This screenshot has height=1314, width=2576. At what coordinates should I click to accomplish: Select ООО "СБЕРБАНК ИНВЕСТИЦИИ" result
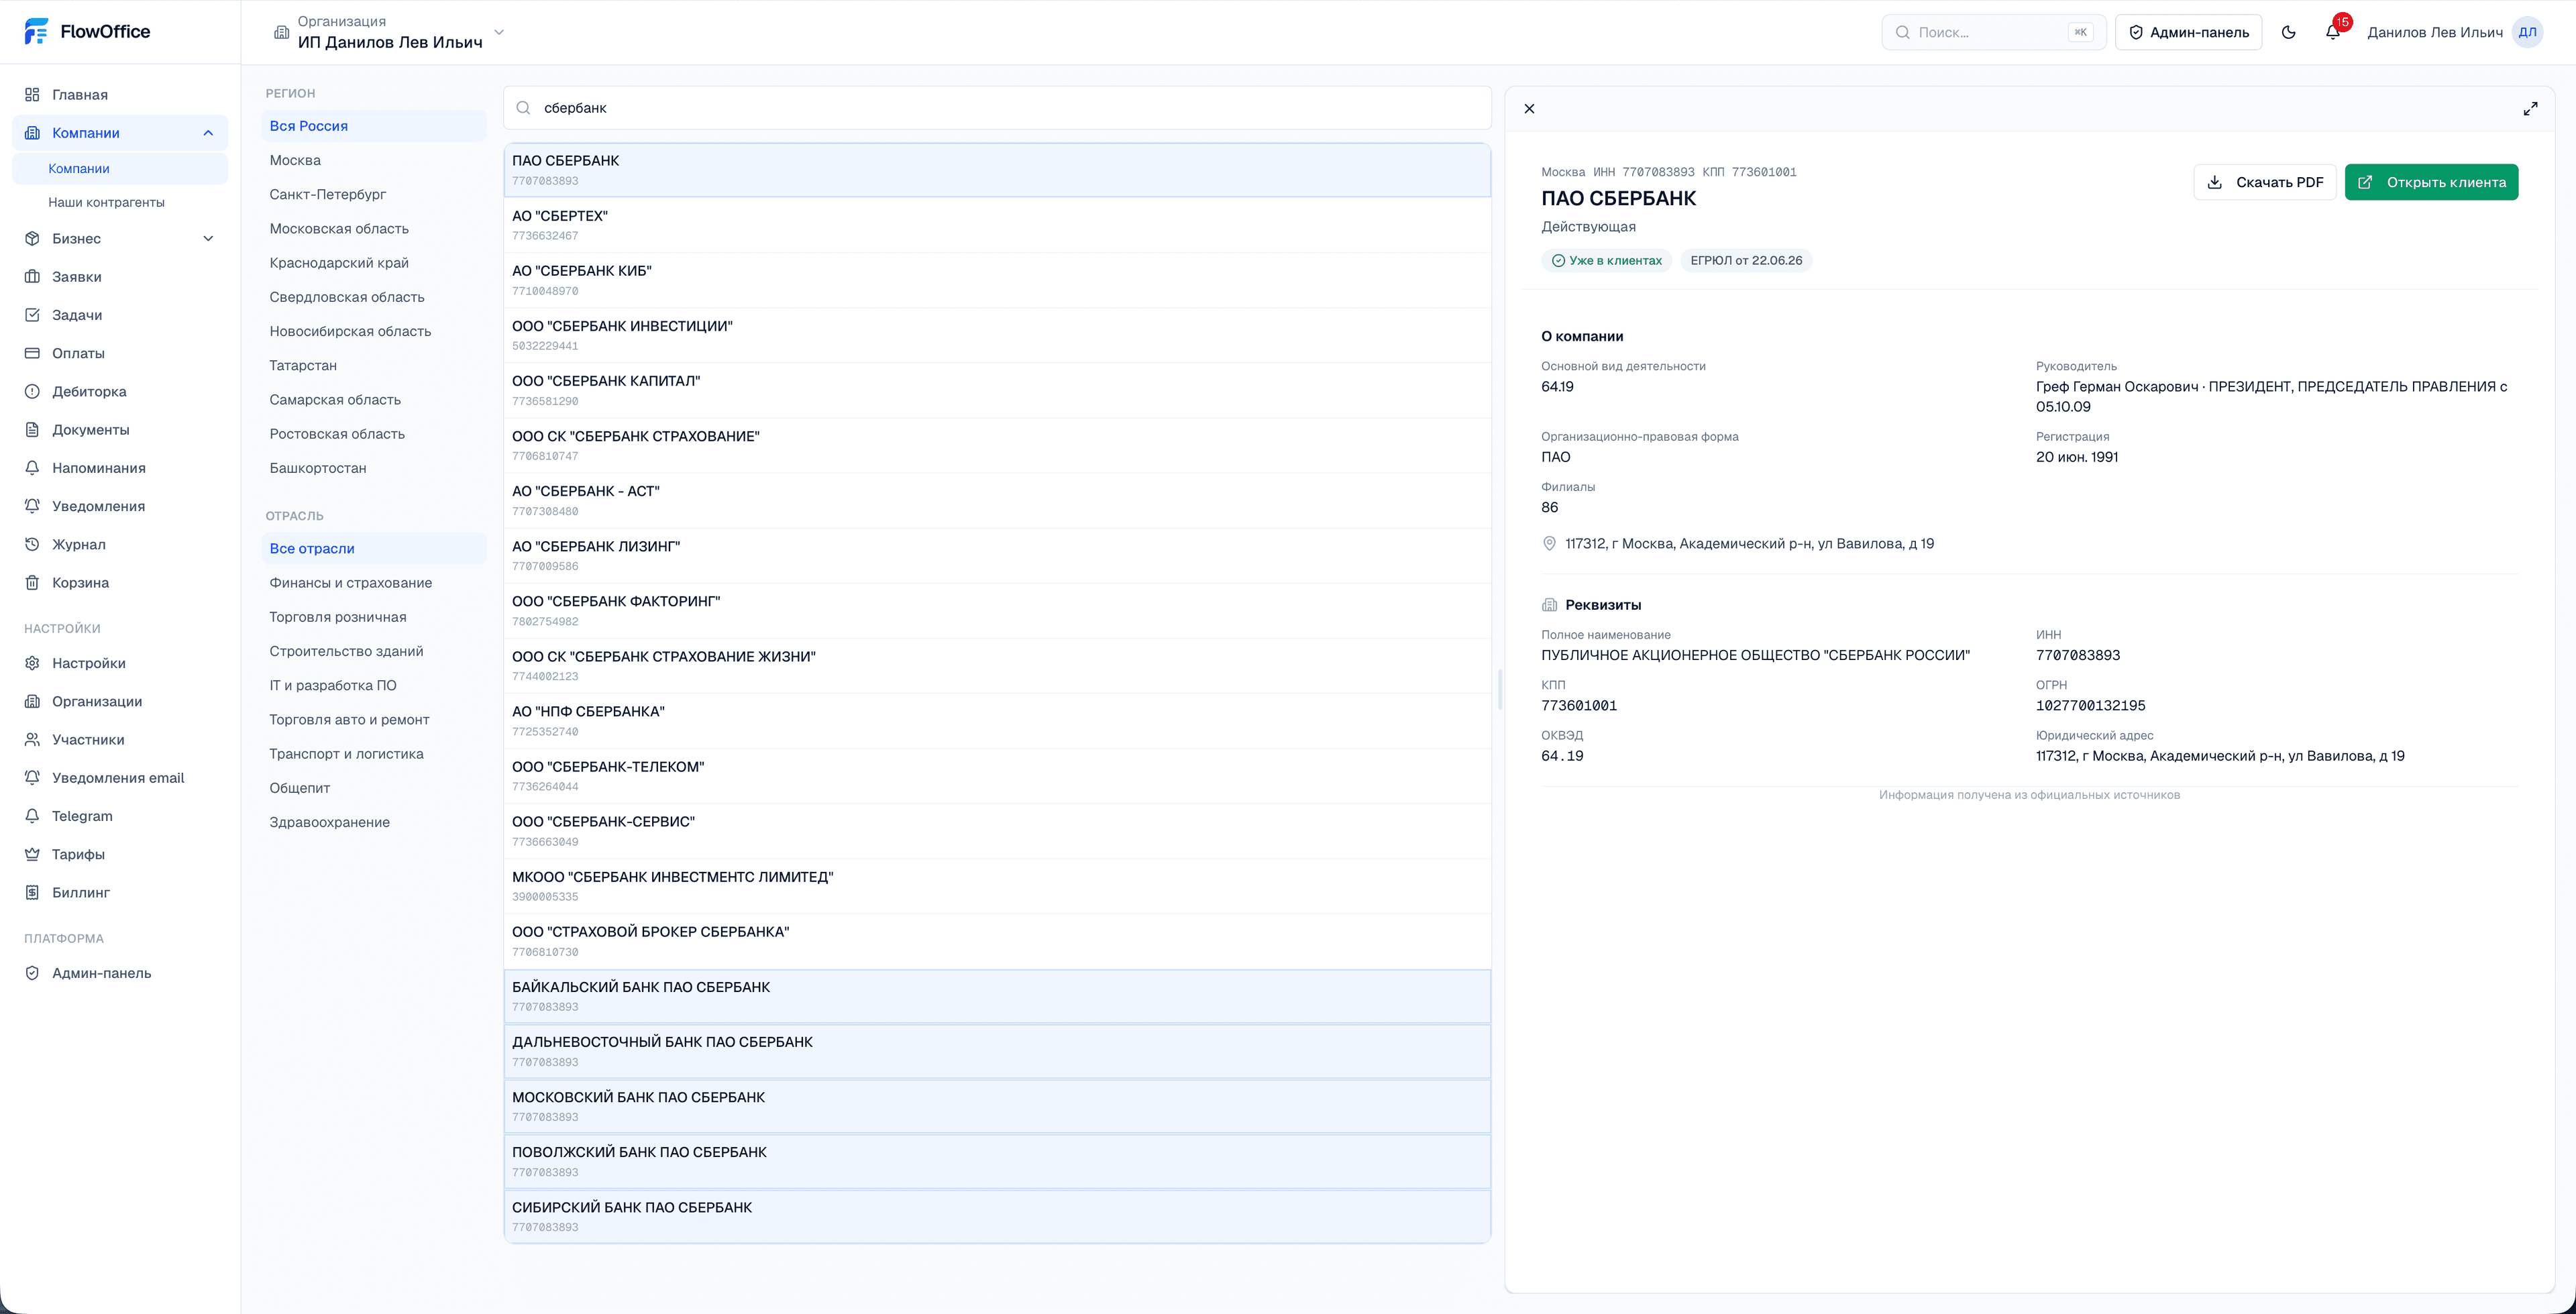[997, 335]
